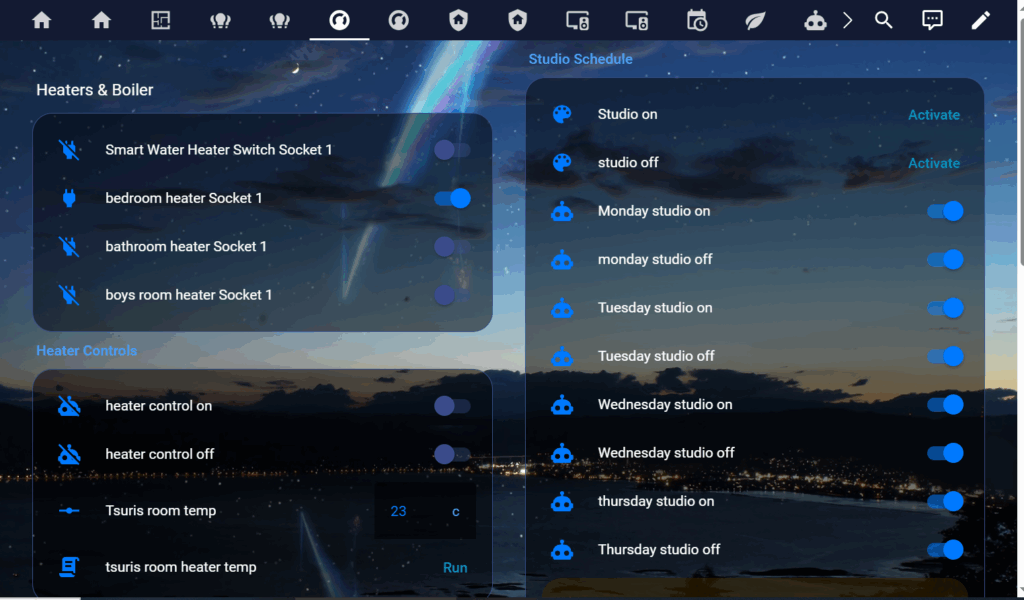The image size is (1024, 600).
Task: Click the tsuris room heater temp script icon
Action: point(69,567)
